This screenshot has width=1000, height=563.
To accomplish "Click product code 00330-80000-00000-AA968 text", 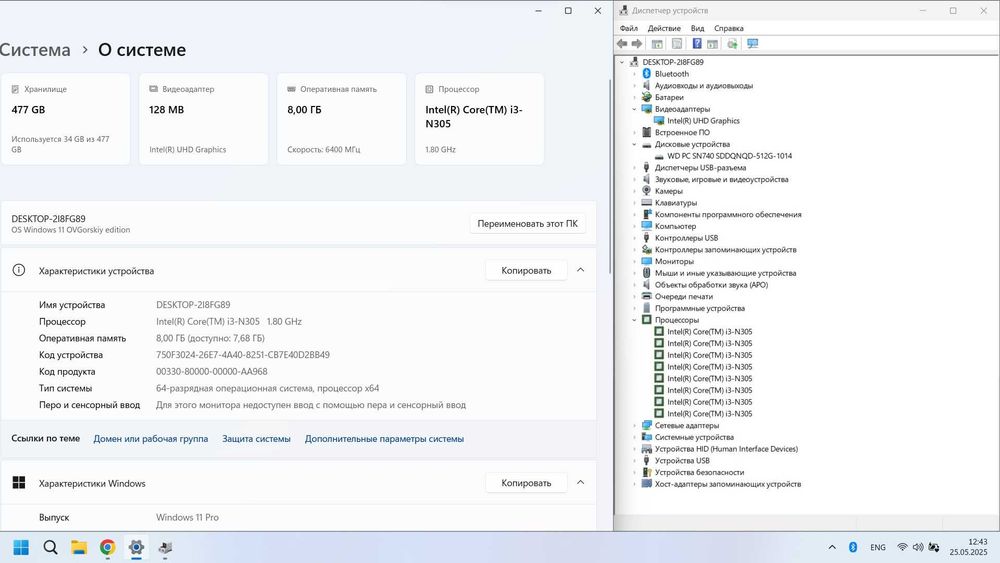I will click(x=212, y=372).
